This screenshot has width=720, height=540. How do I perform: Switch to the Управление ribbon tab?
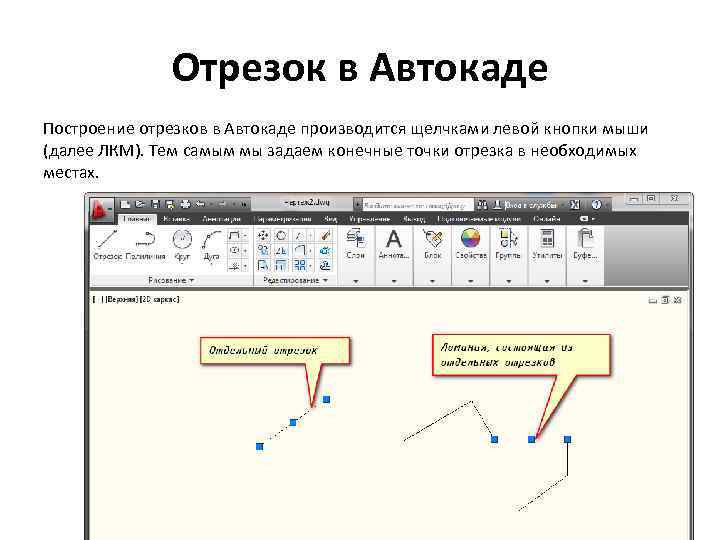tap(370, 219)
